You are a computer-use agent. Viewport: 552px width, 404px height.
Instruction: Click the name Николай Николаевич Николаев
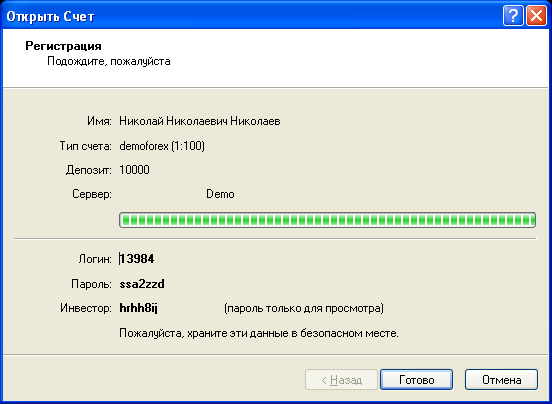point(200,121)
